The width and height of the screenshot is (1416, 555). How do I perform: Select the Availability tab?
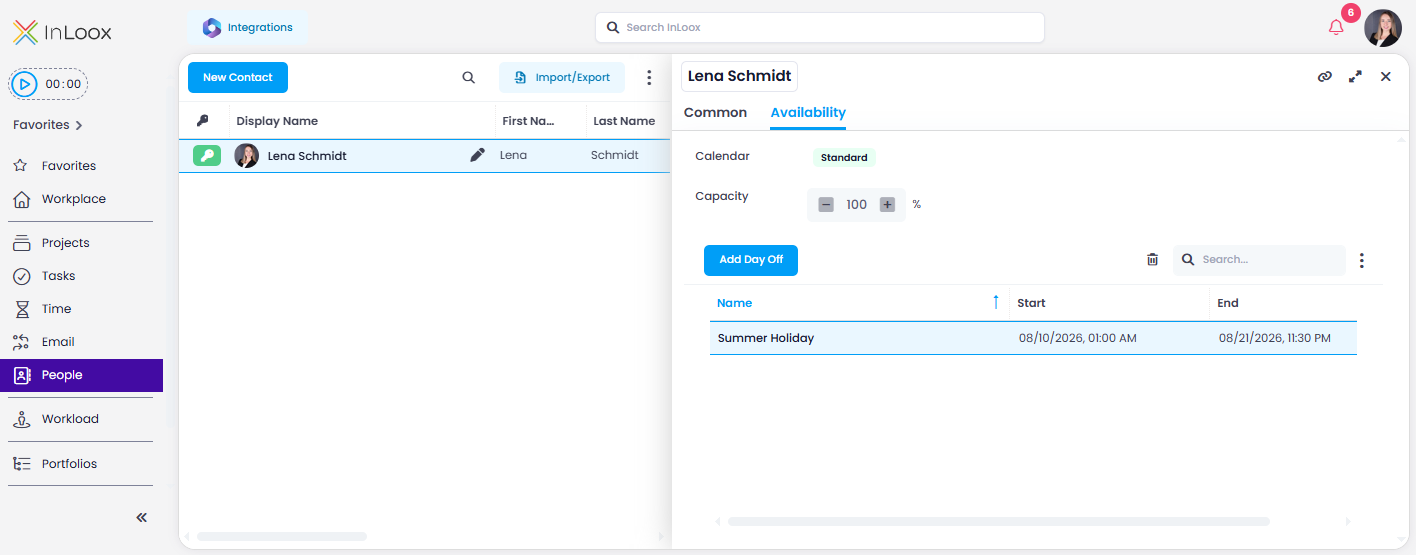pyautogui.click(x=808, y=113)
